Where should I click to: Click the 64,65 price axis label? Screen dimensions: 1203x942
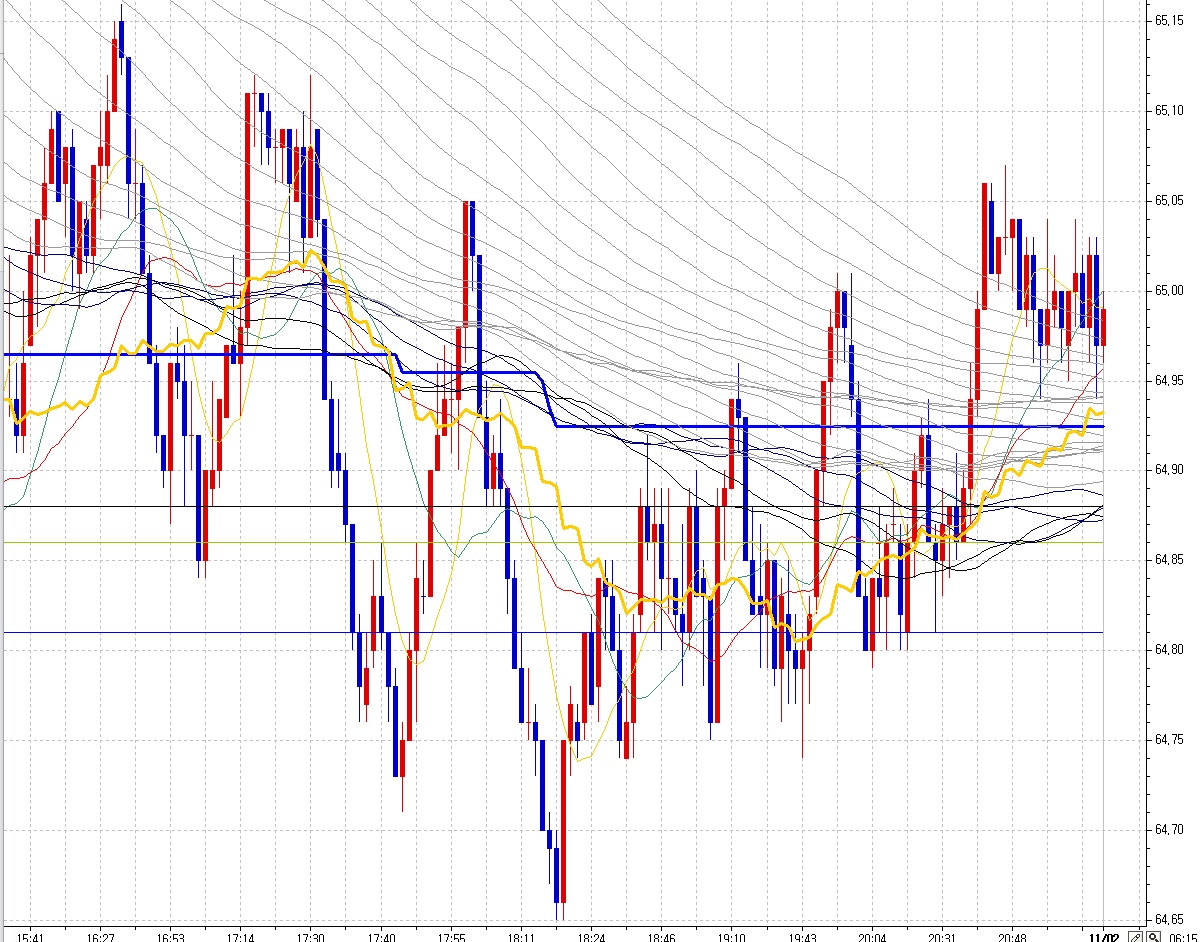pyautogui.click(x=1168, y=919)
